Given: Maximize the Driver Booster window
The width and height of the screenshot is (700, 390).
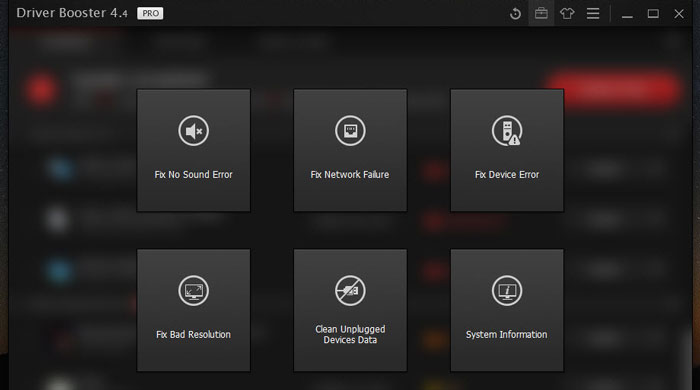Looking at the screenshot, I should (x=653, y=14).
